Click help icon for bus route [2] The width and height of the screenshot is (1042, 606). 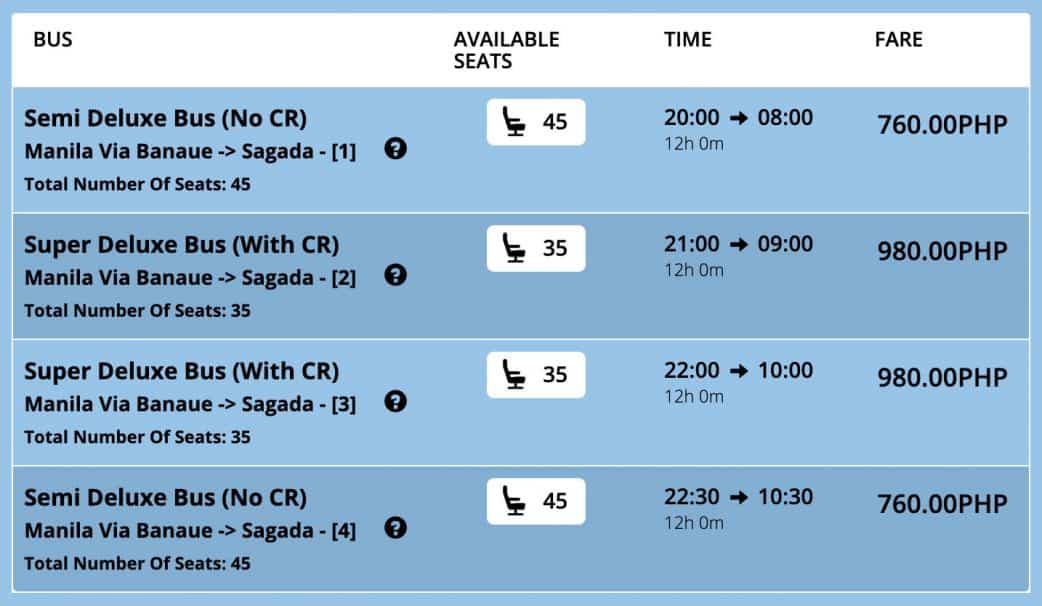click(395, 275)
